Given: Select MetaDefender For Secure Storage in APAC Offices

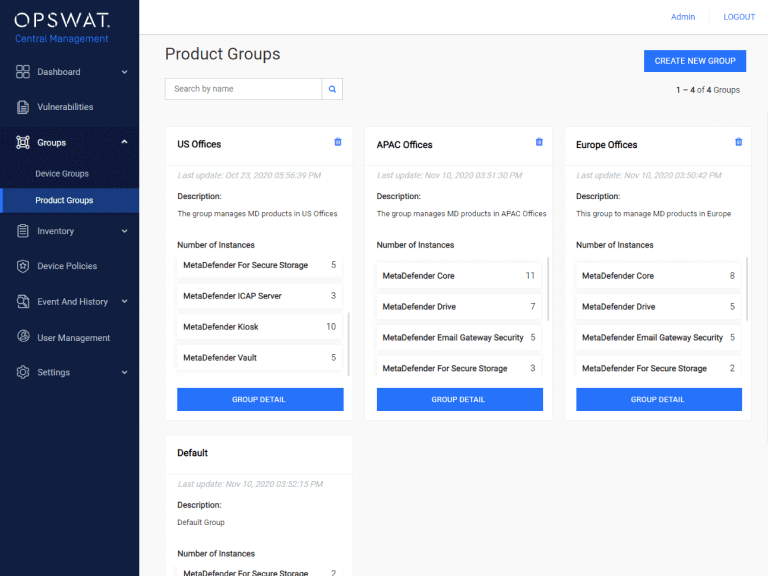Looking at the screenshot, I should pyautogui.click(x=459, y=367).
